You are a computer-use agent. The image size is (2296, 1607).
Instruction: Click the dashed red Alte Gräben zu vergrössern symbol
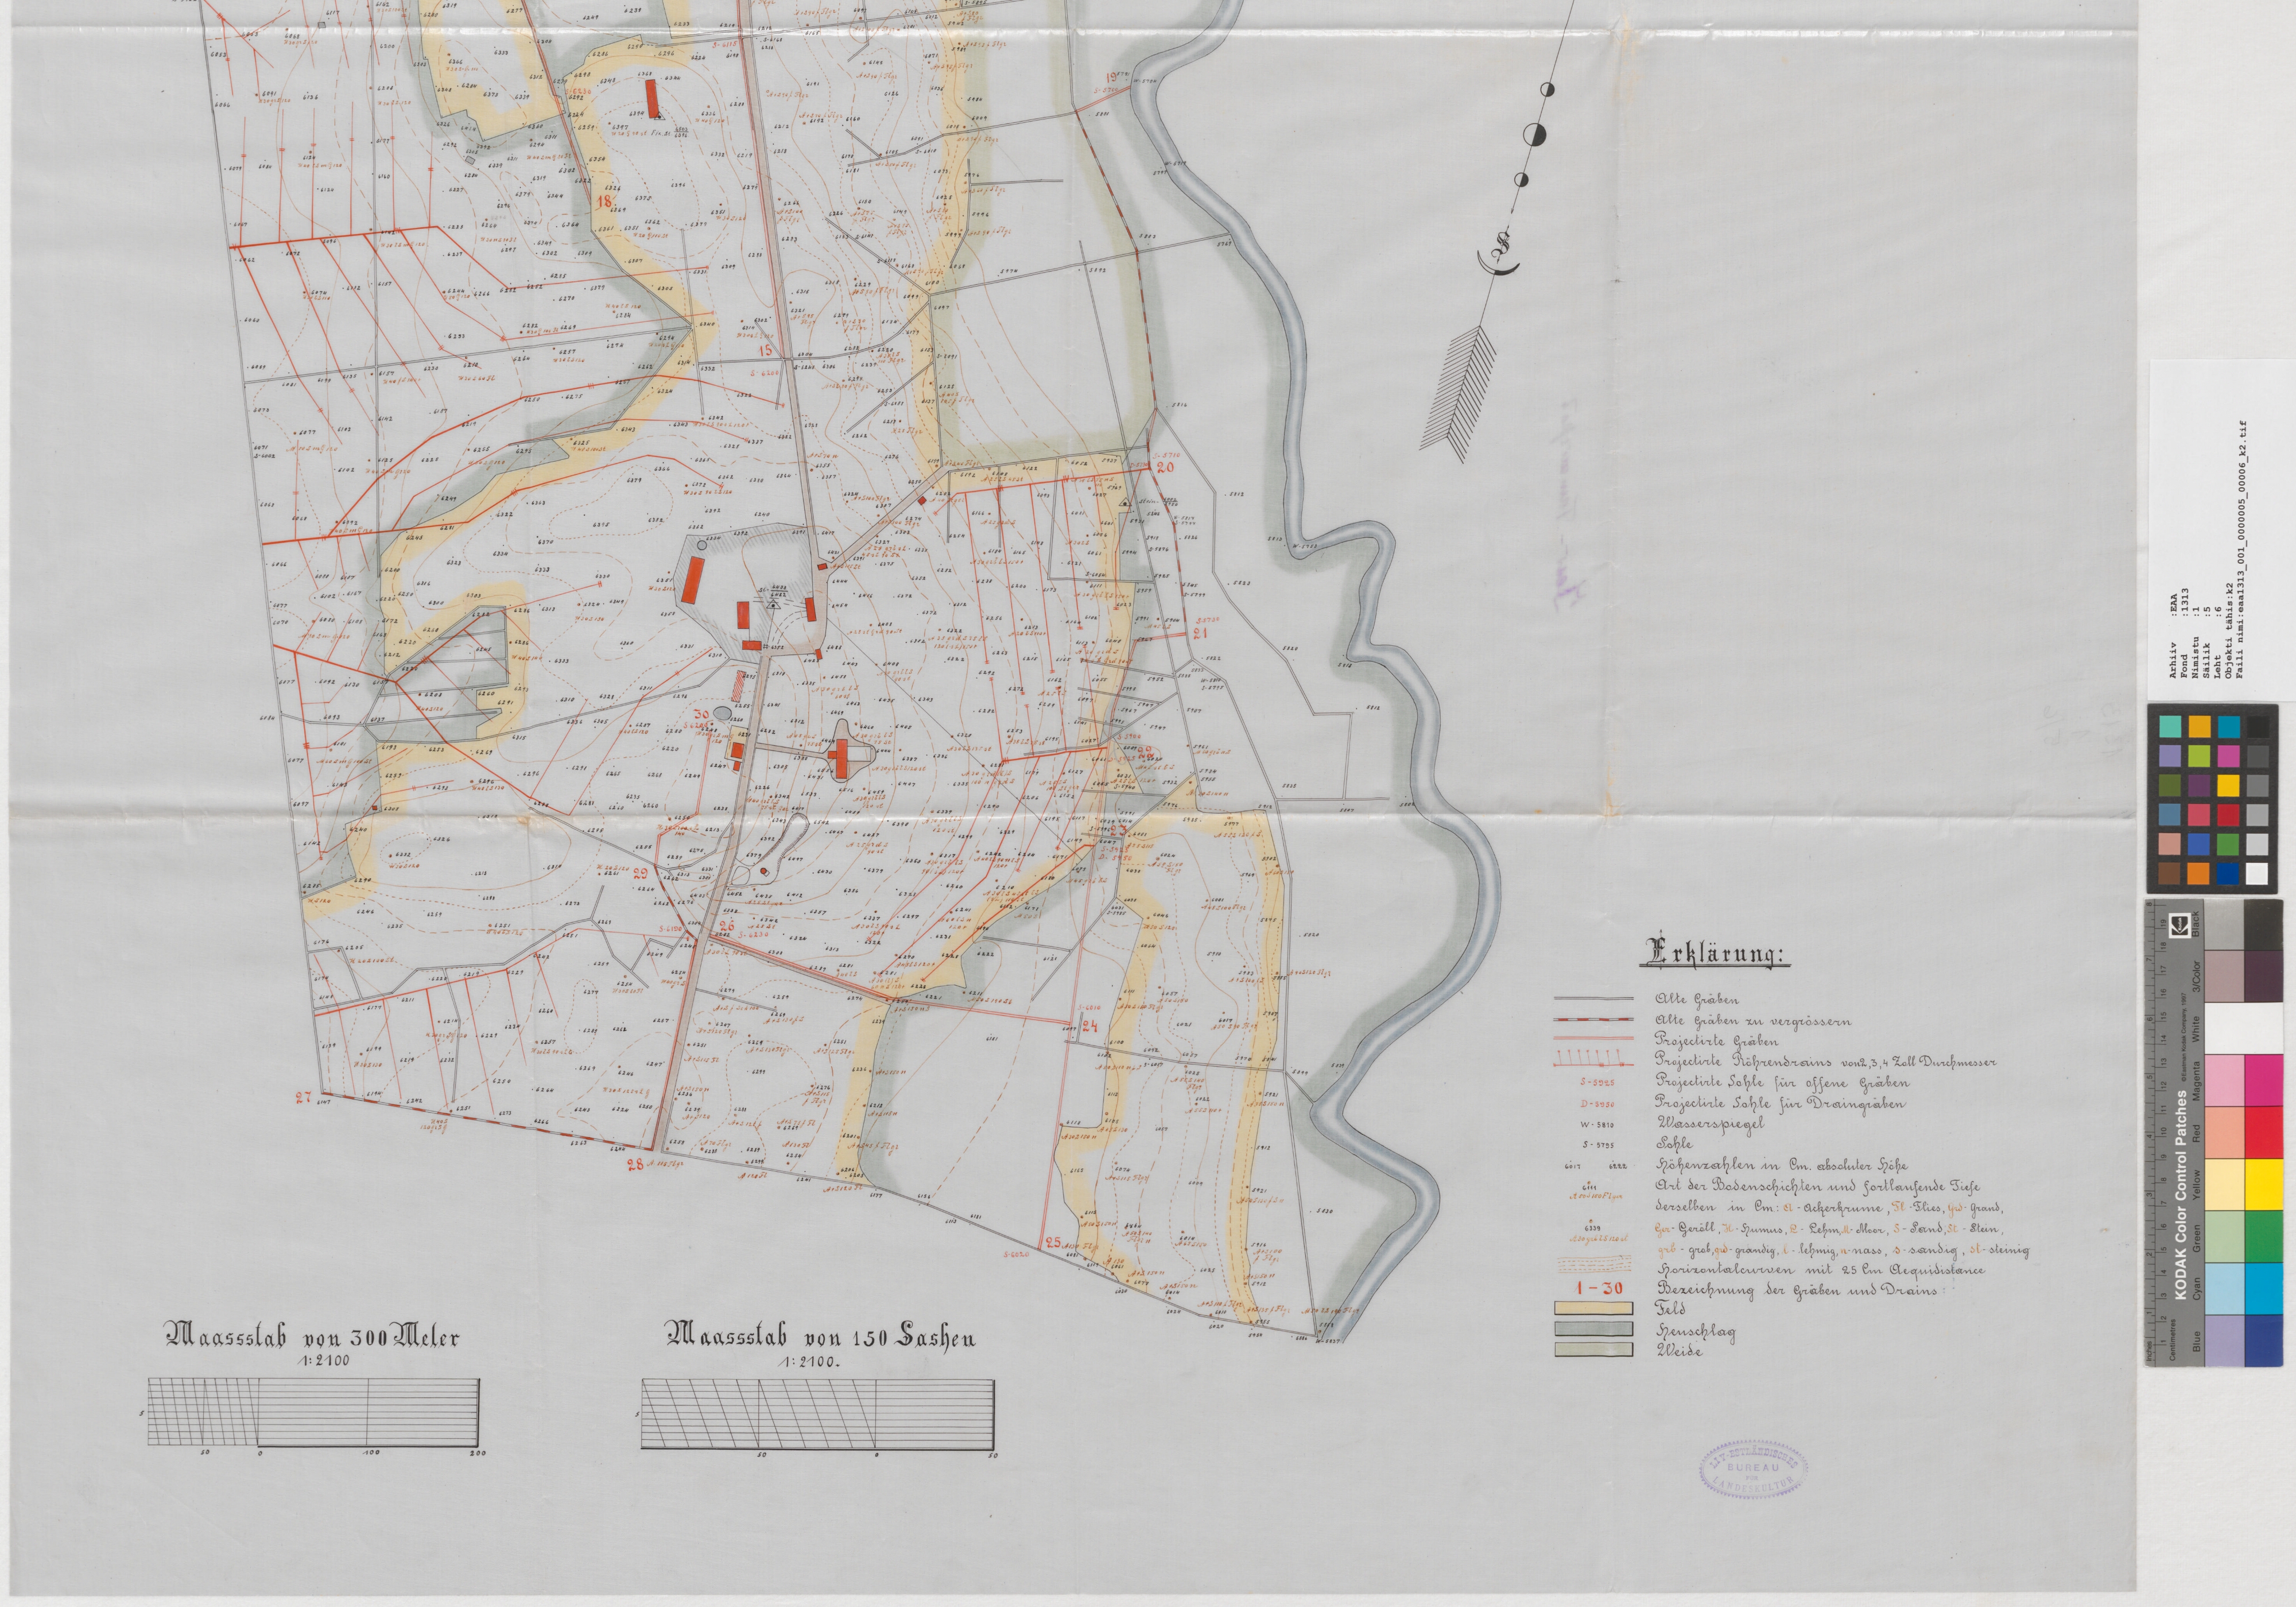pyautogui.click(x=1593, y=1021)
